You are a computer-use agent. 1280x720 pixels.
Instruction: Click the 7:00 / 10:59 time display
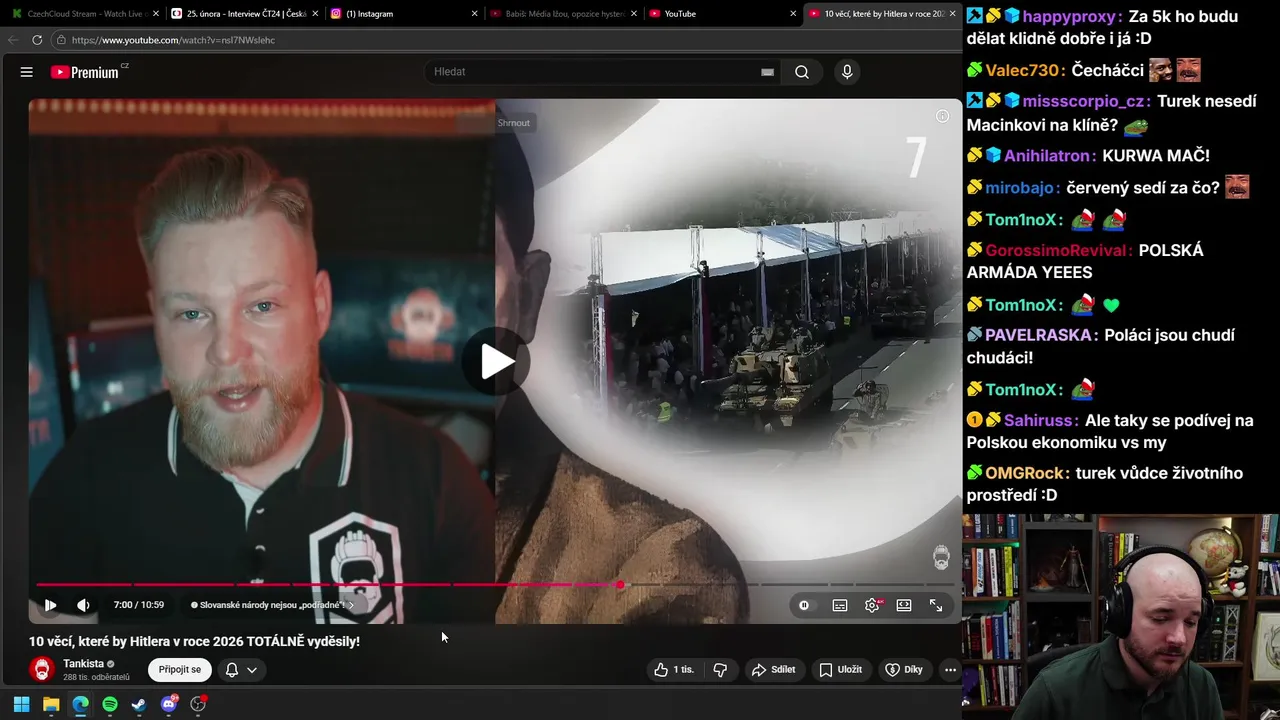[138, 605]
